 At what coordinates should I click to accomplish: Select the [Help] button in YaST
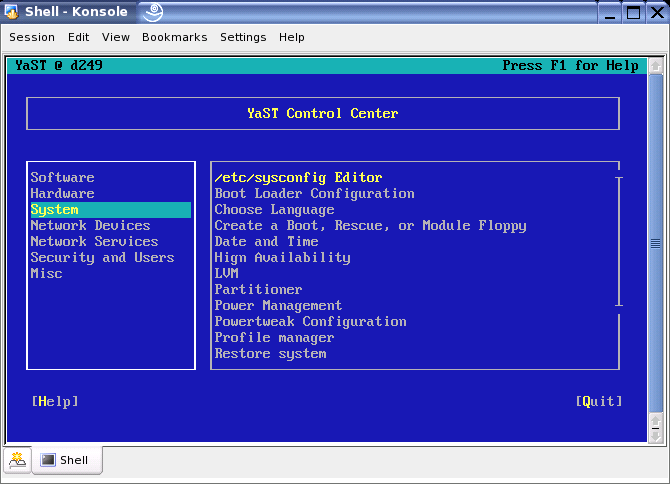(x=55, y=401)
